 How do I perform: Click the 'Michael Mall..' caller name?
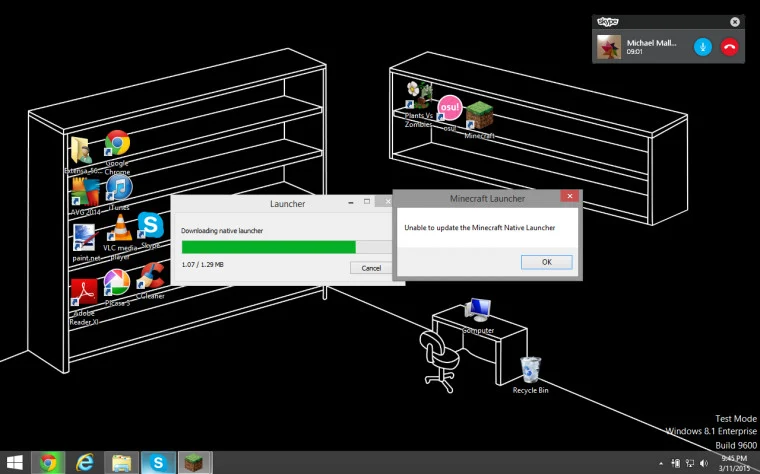point(651,43)
